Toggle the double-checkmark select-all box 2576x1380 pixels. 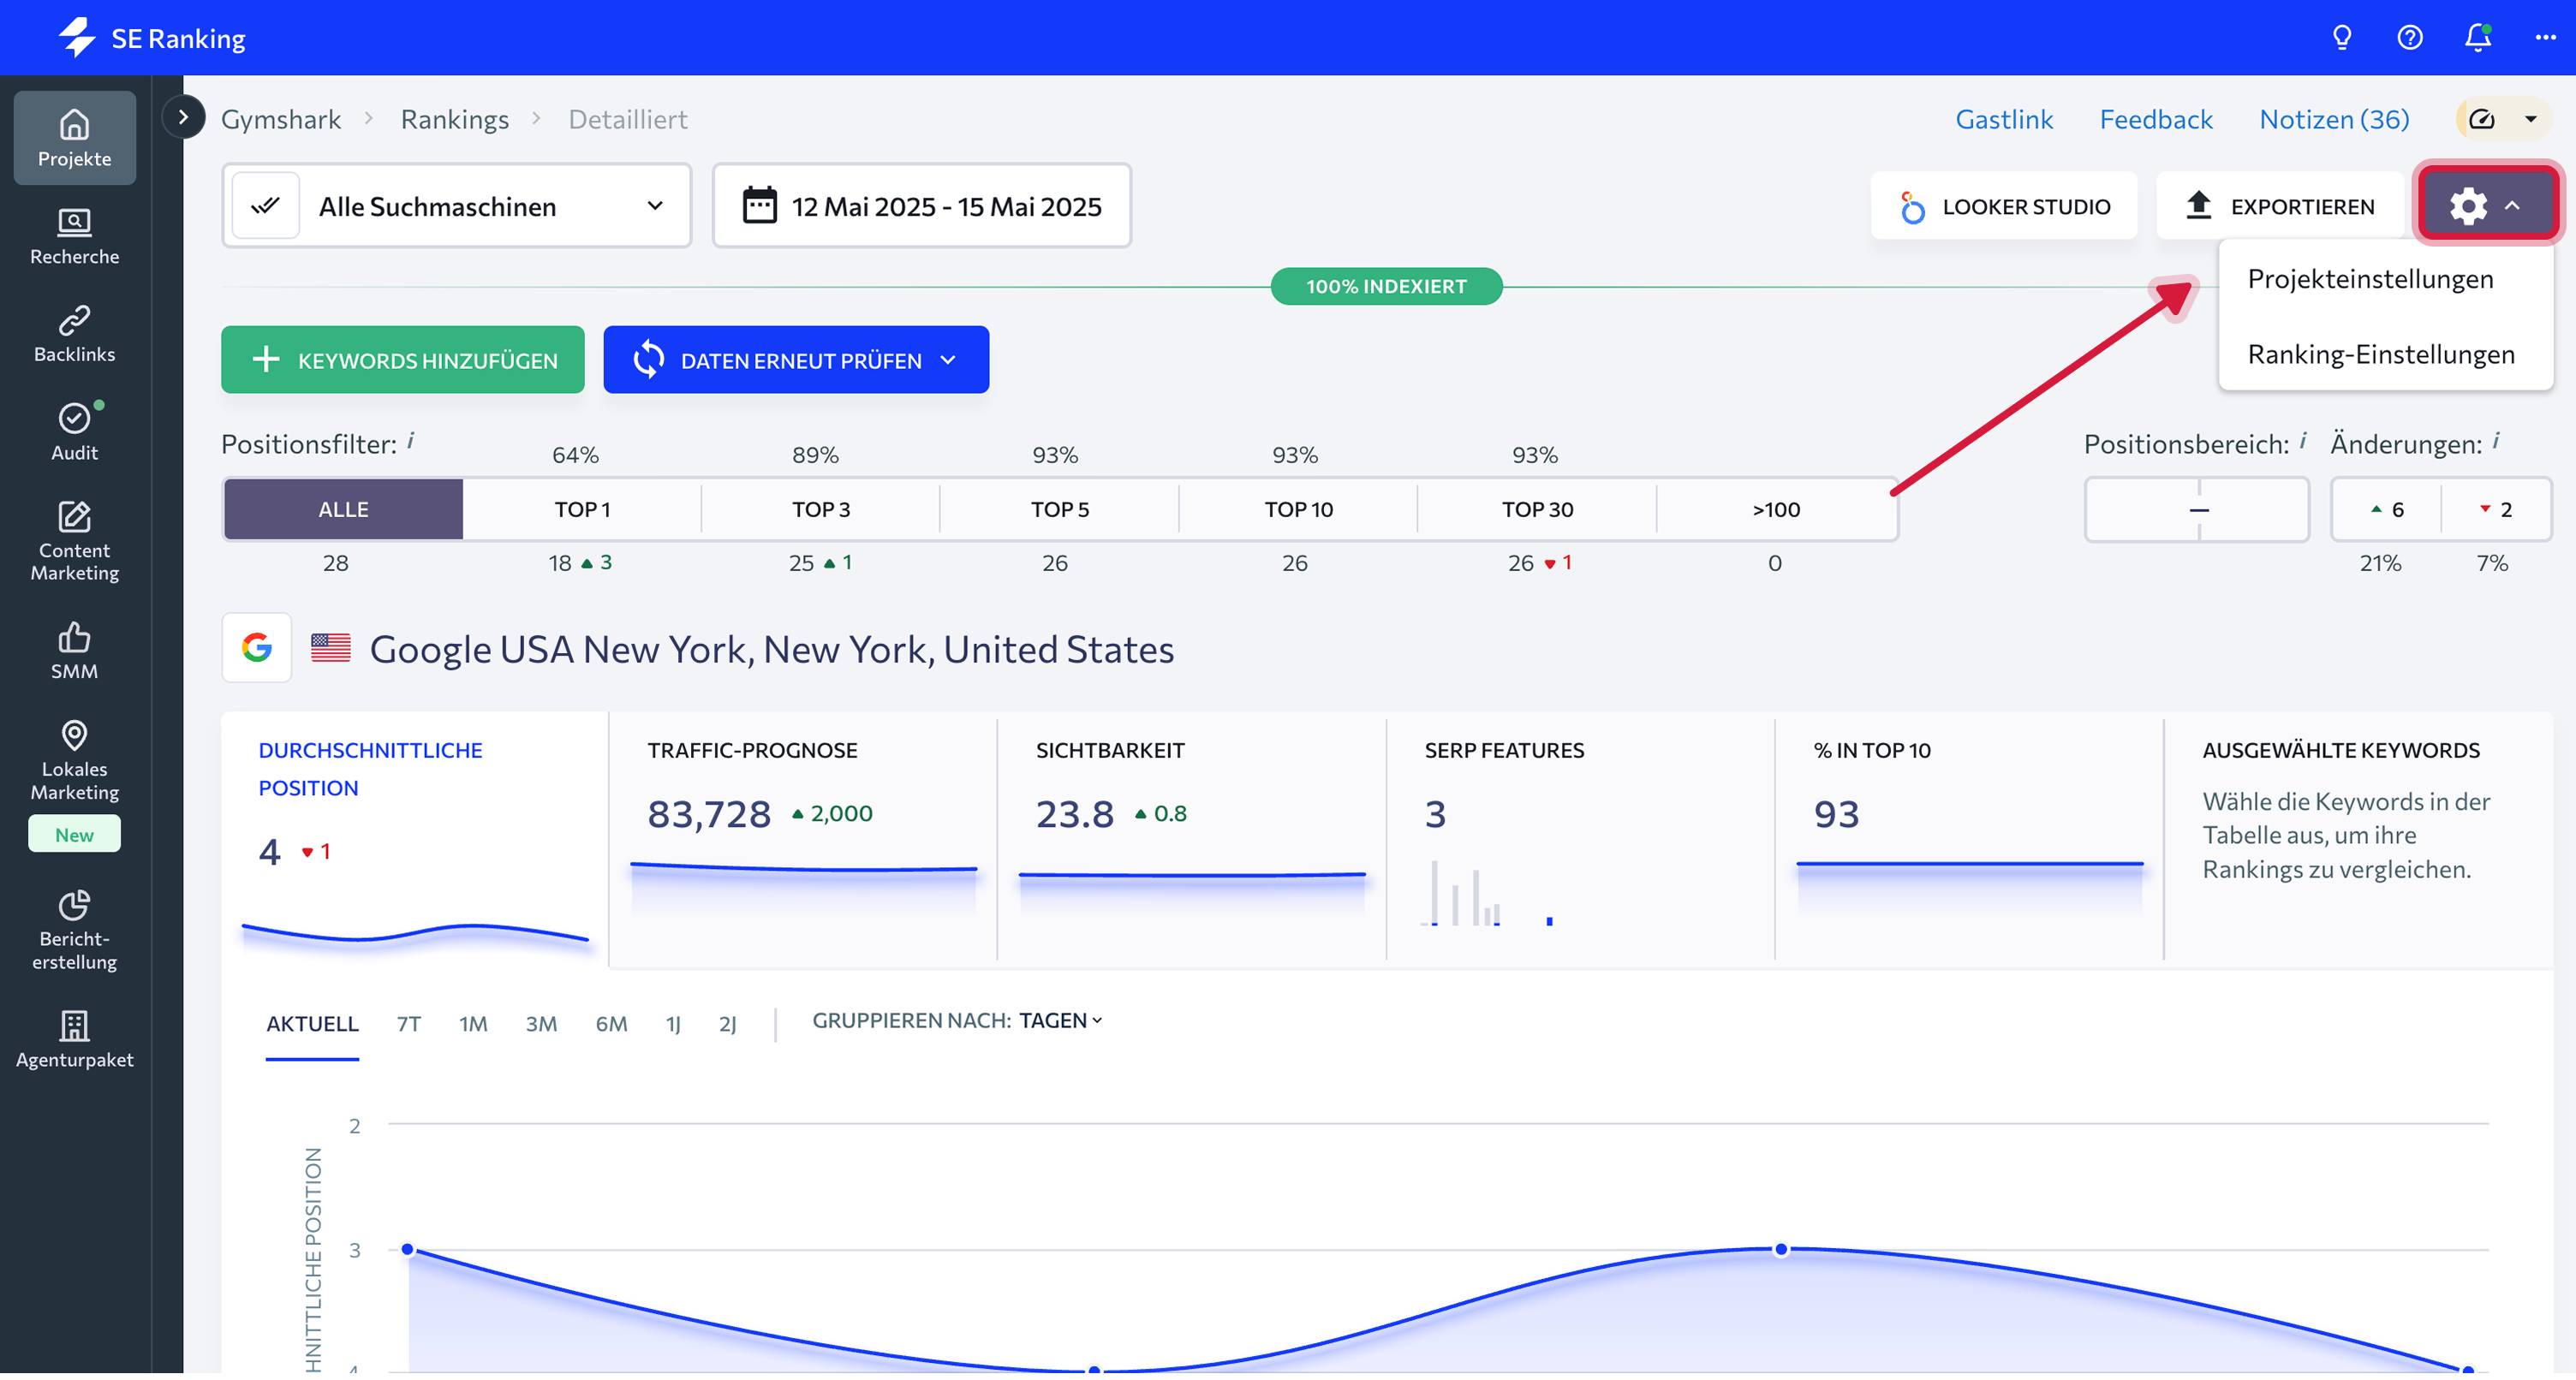(265, 206)
